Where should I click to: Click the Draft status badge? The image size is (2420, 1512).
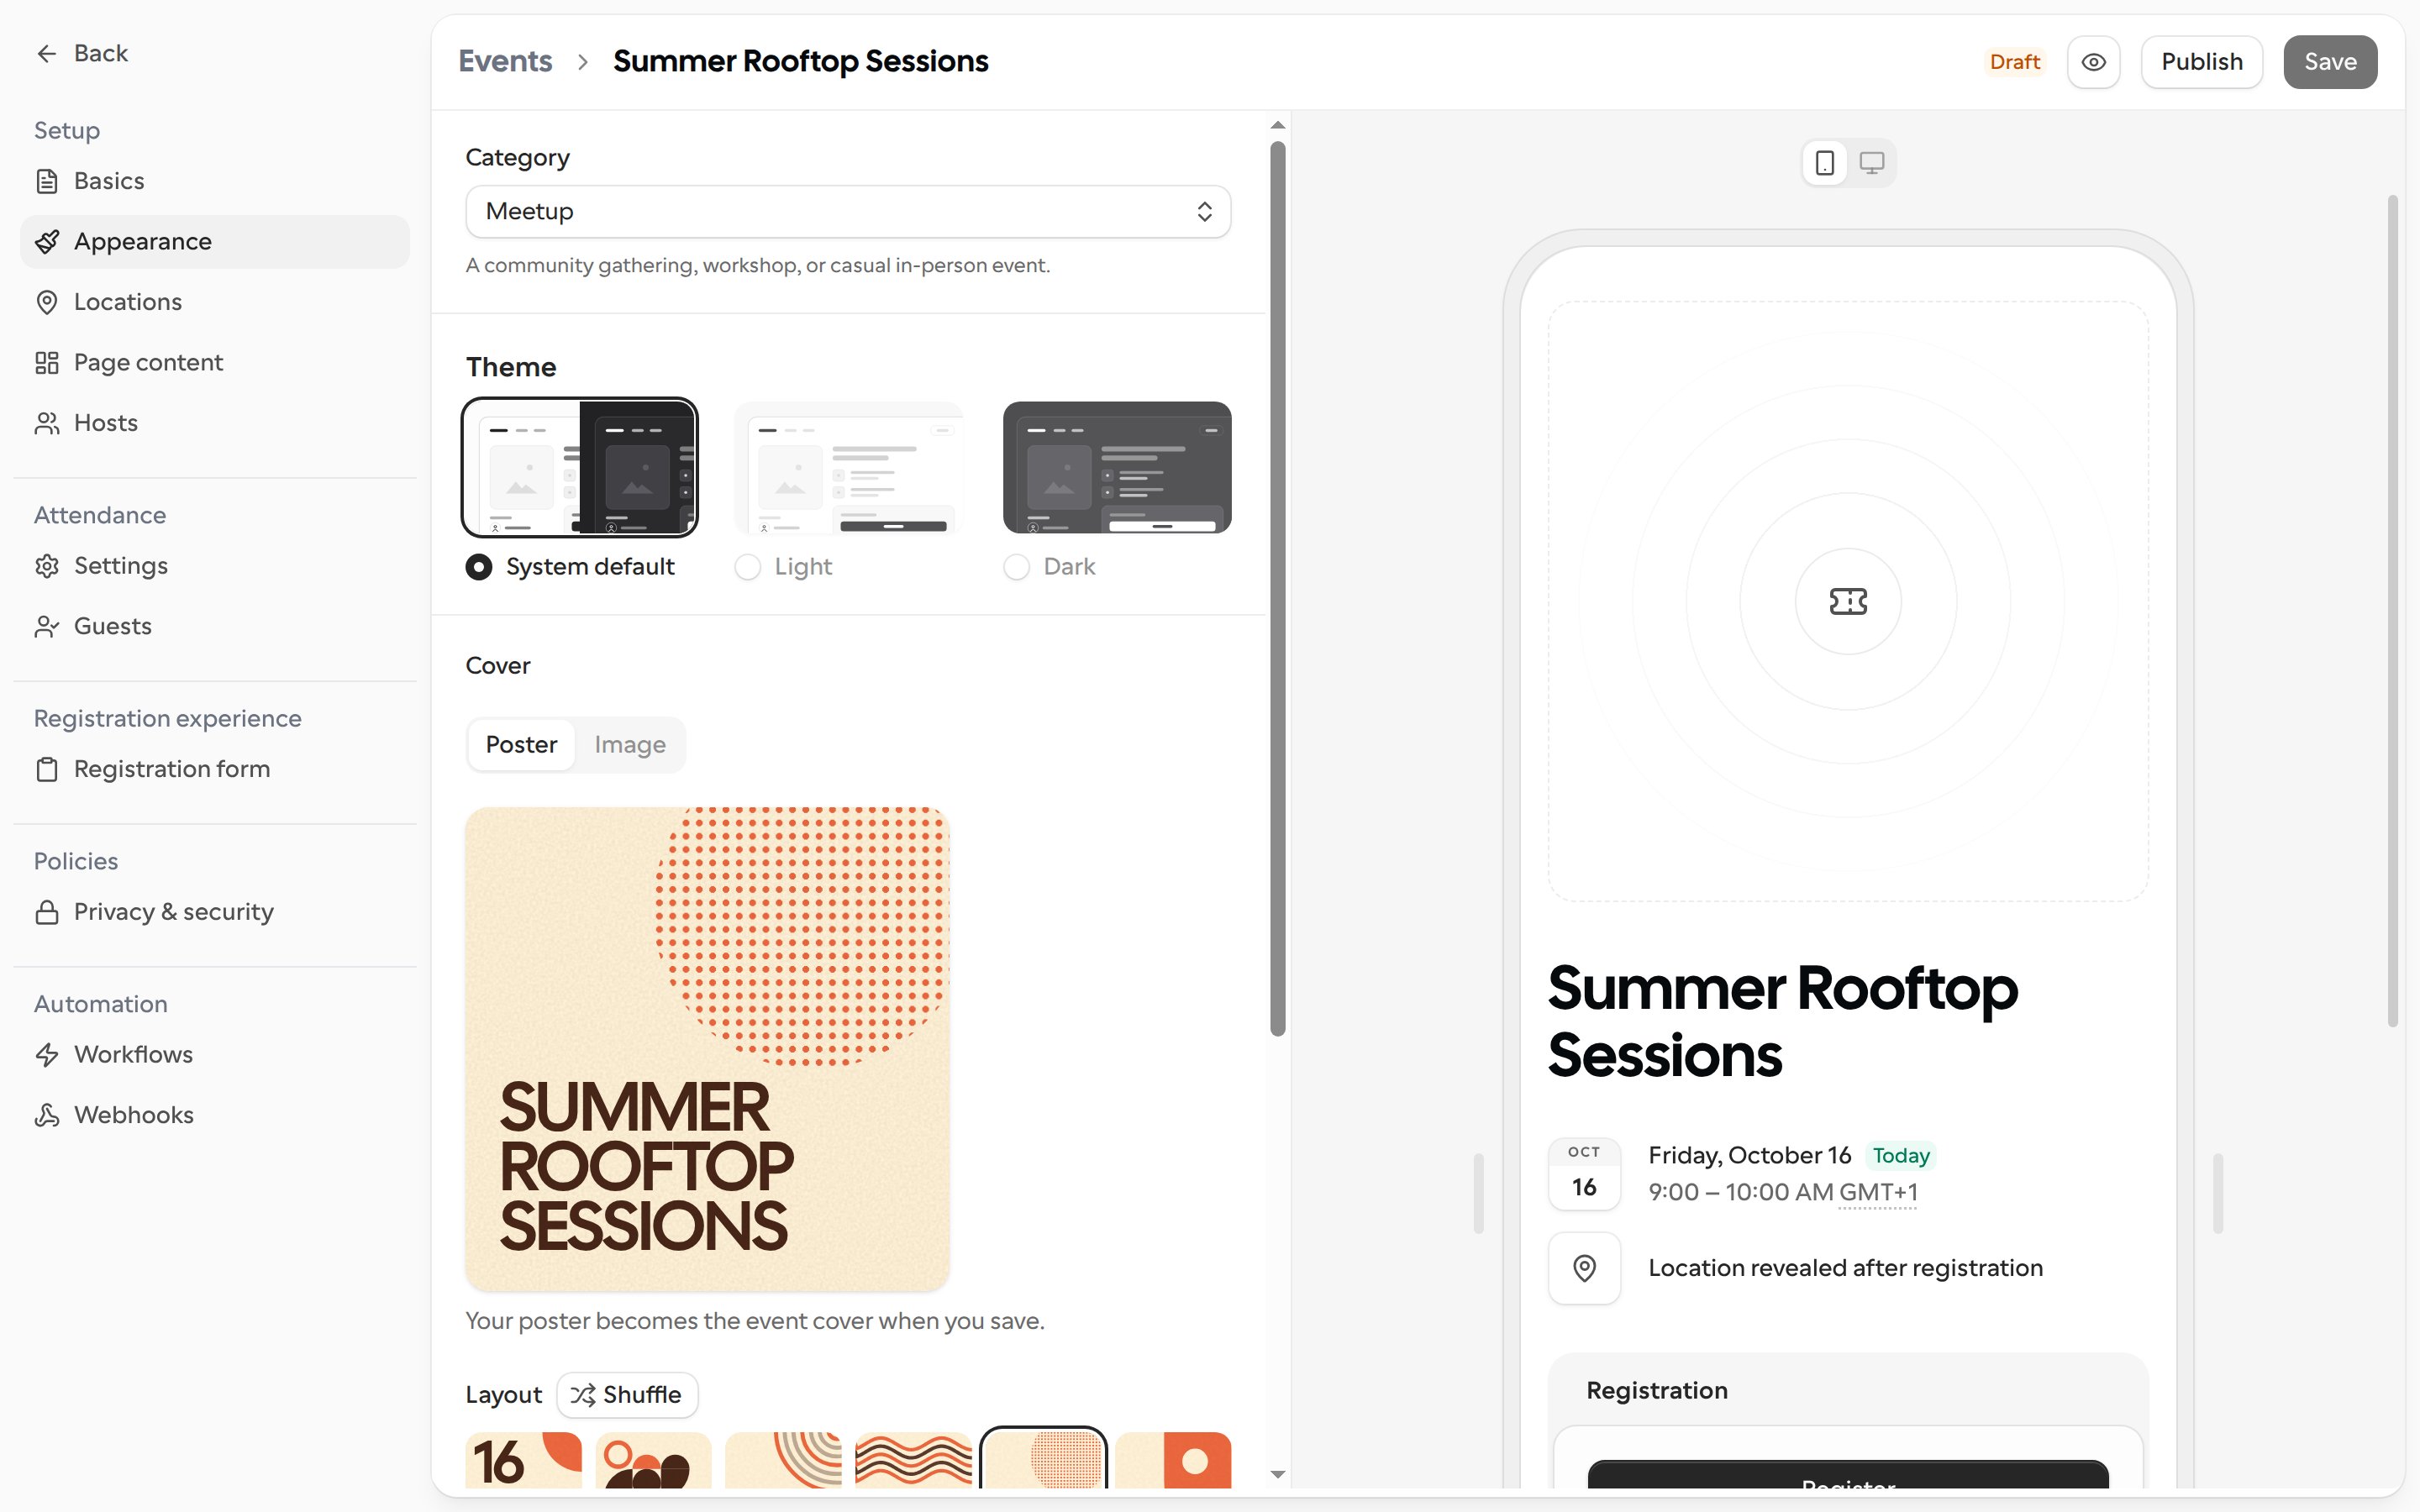click(2014, 62)
